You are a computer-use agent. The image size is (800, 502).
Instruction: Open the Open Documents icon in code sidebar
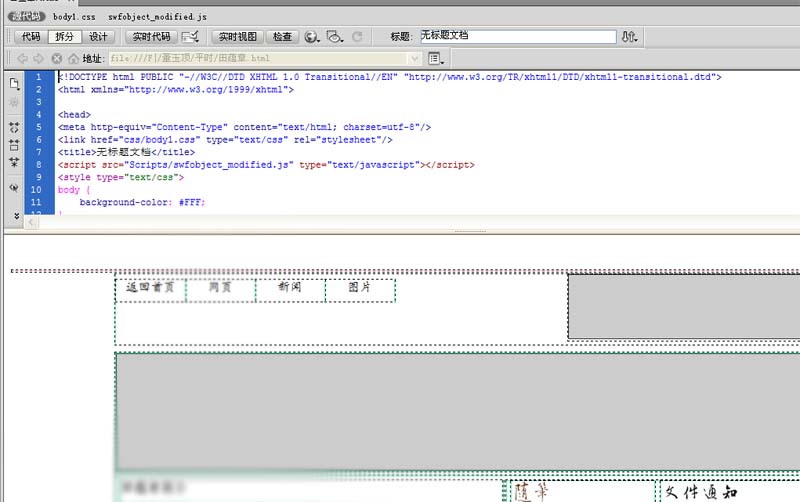(x=14, y=83)
